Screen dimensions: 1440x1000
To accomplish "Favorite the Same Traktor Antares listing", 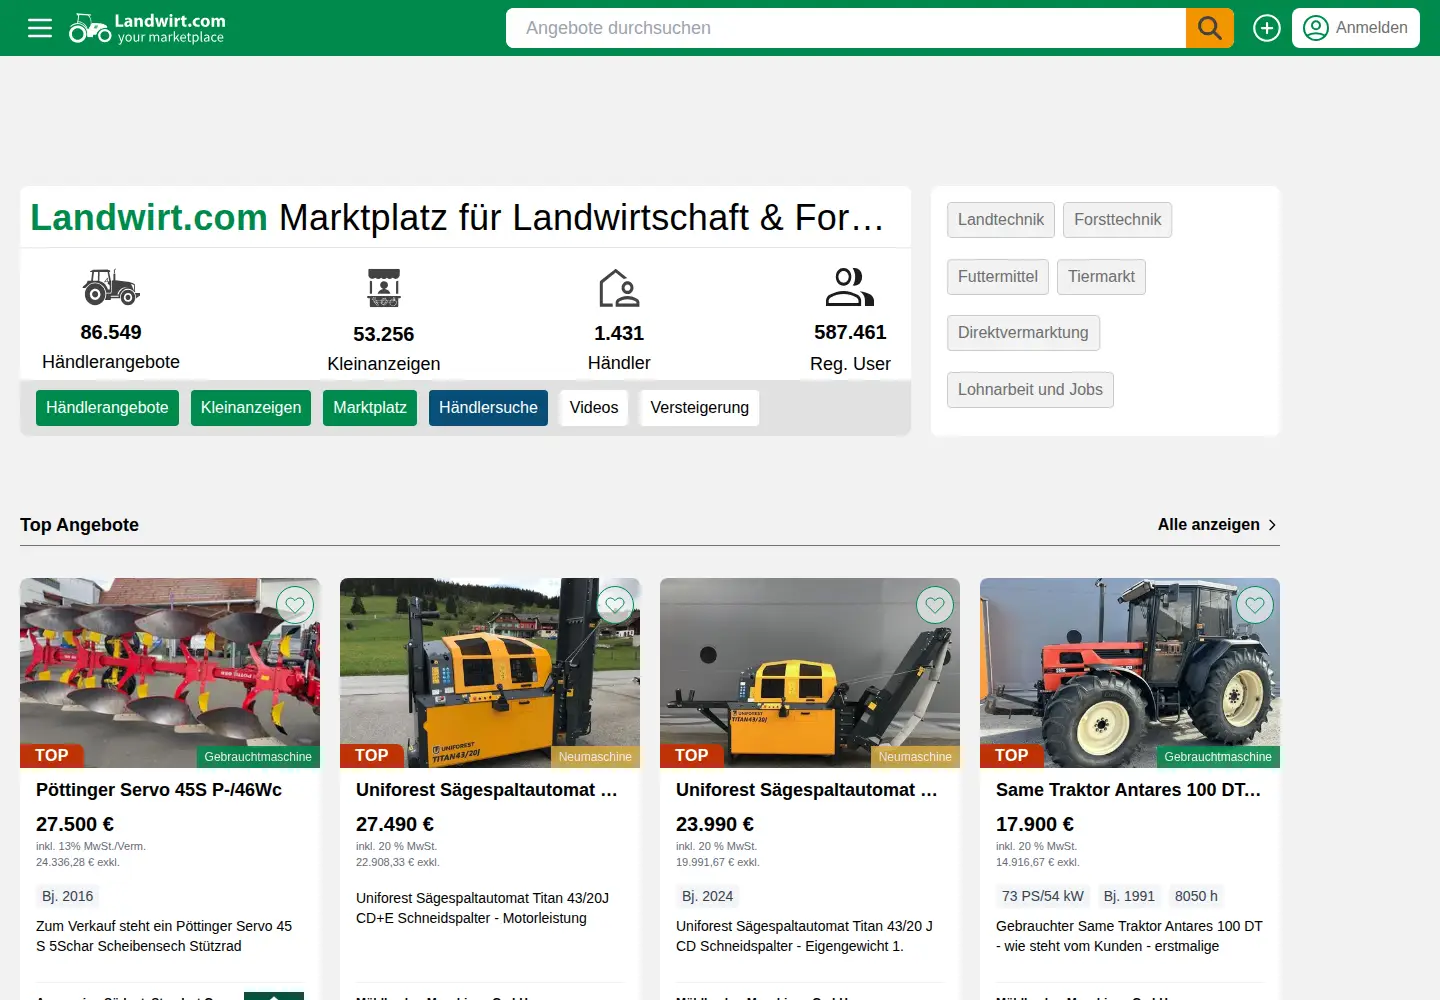I will (1255, 605).
